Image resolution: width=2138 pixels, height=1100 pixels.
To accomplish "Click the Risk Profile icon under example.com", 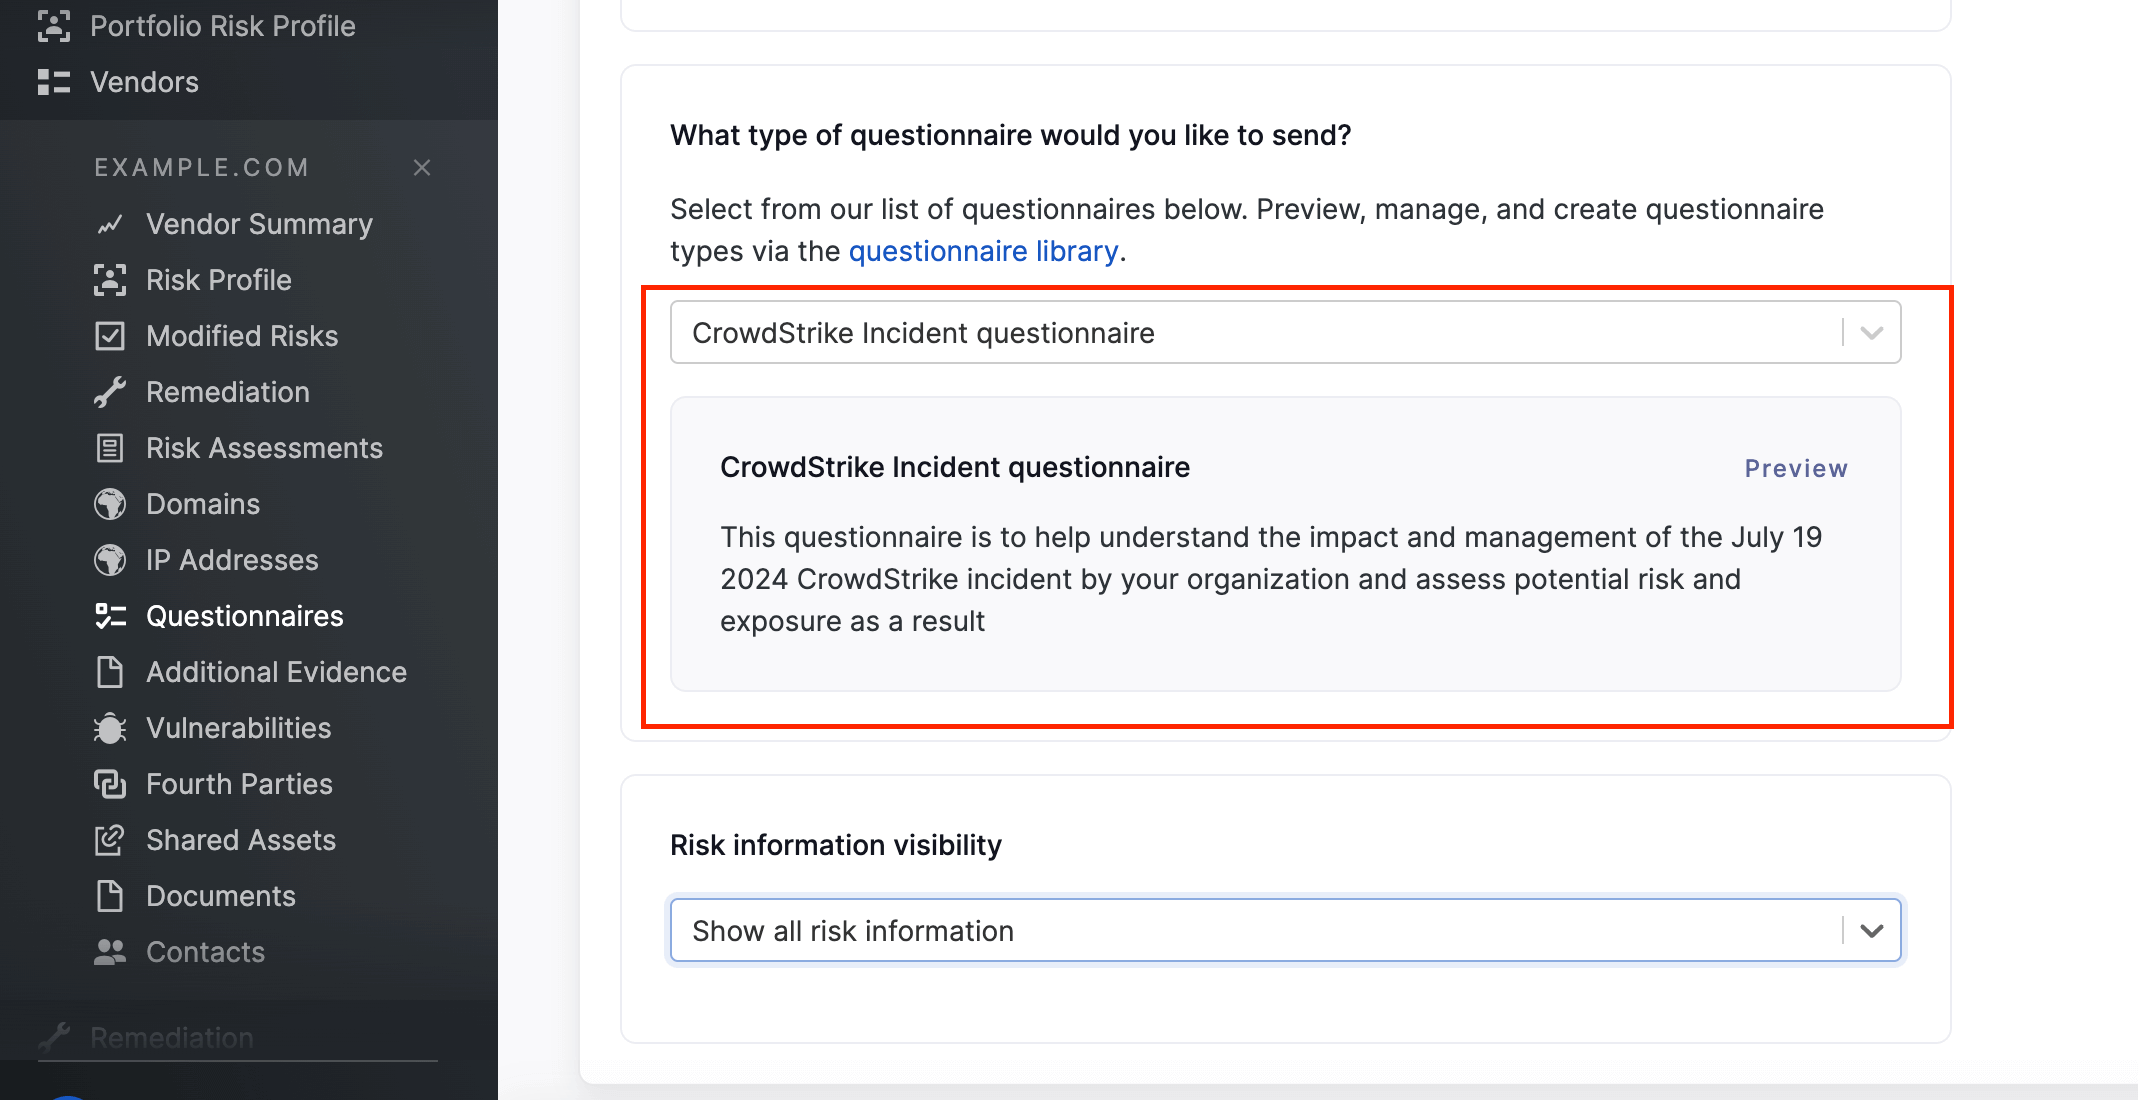I will pos(110,280).
